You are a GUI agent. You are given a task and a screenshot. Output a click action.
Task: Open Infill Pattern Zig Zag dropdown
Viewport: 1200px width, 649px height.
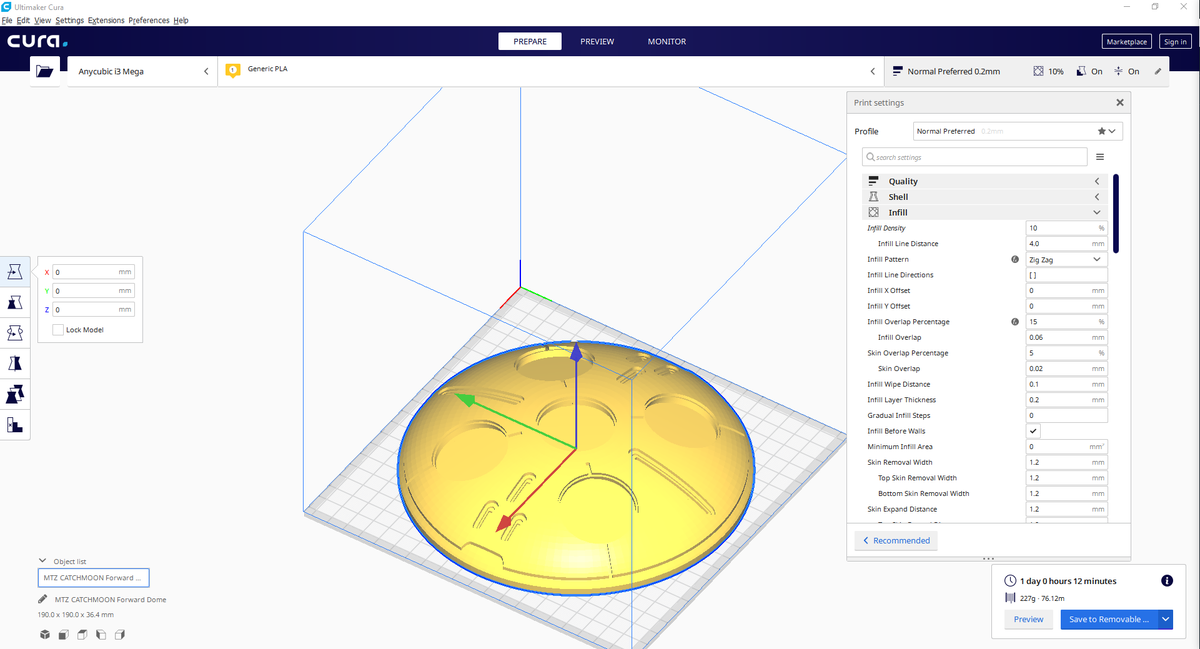click(1067, 259)
